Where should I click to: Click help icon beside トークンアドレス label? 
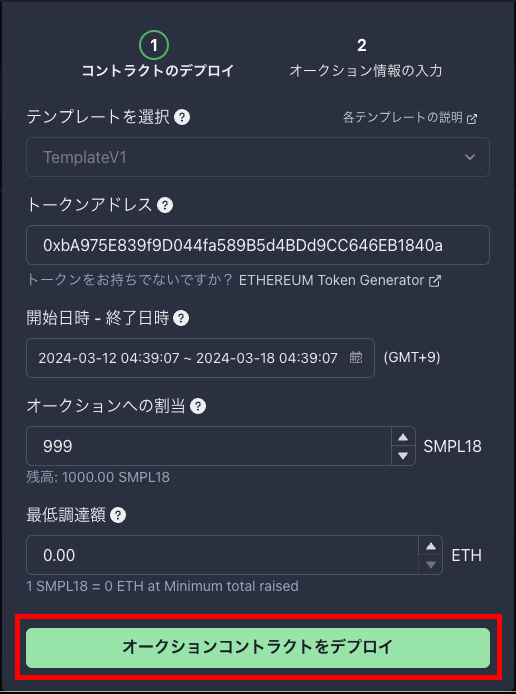tap(165, 205)
